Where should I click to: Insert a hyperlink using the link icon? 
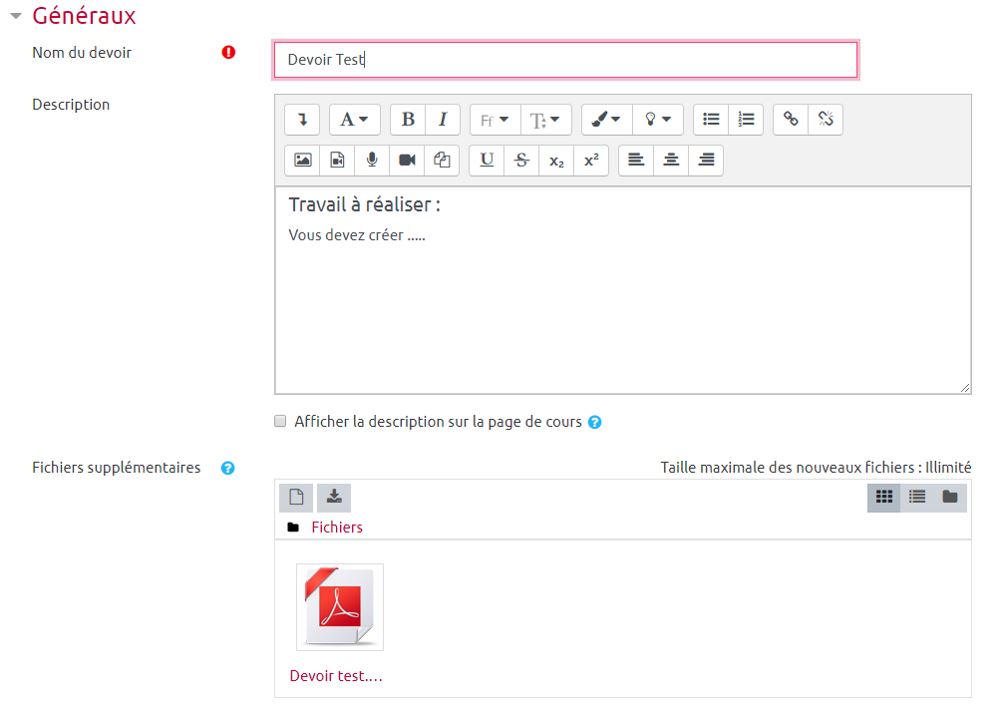(x=791, y=120)
